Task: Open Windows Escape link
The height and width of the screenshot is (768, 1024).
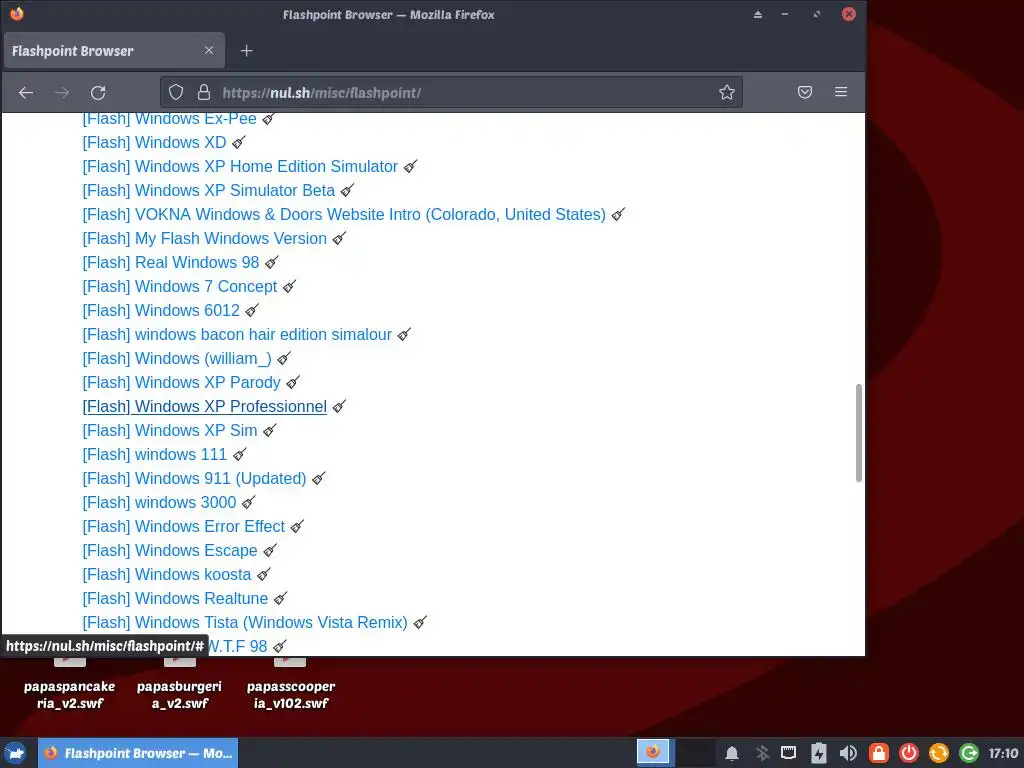Action: [x=170, y=551]
